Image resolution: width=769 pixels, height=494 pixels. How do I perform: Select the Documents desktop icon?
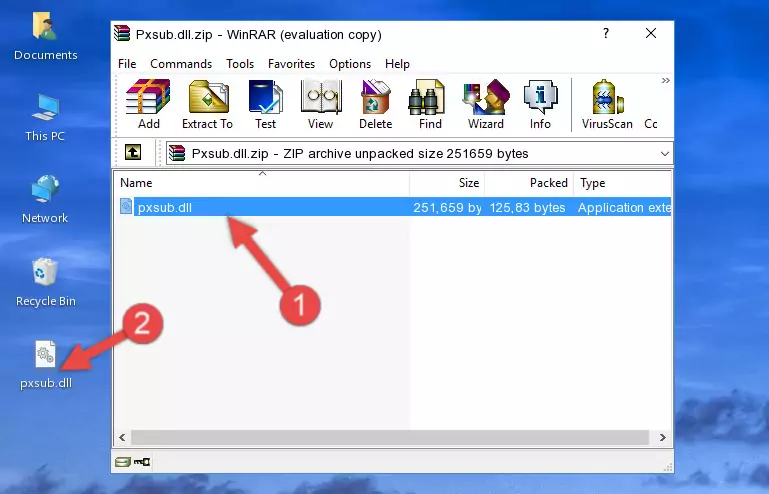(x=46, y=37)
